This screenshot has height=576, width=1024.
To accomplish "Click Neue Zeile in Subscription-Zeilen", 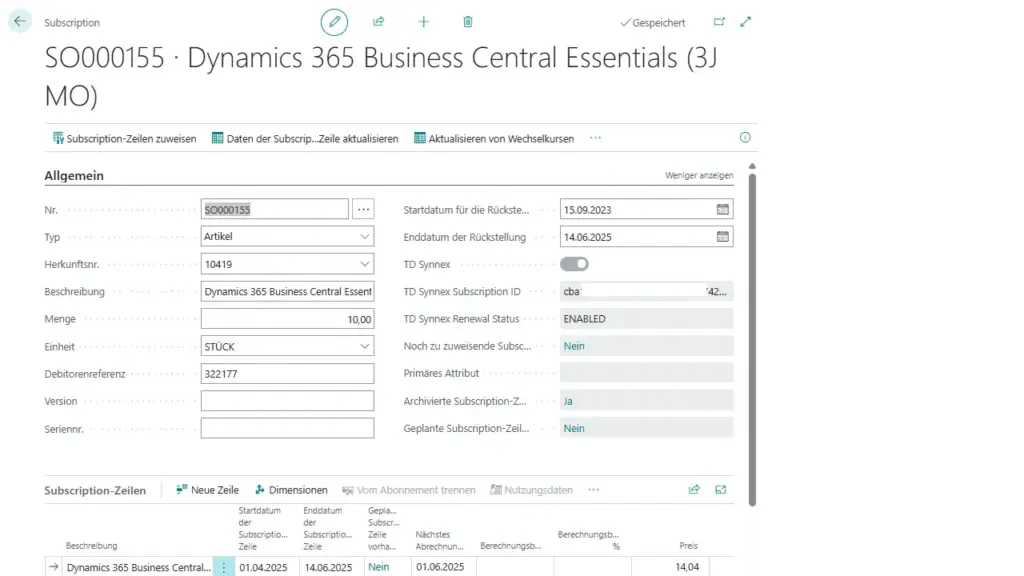I will pyautogui.click(x=207, y=490).
